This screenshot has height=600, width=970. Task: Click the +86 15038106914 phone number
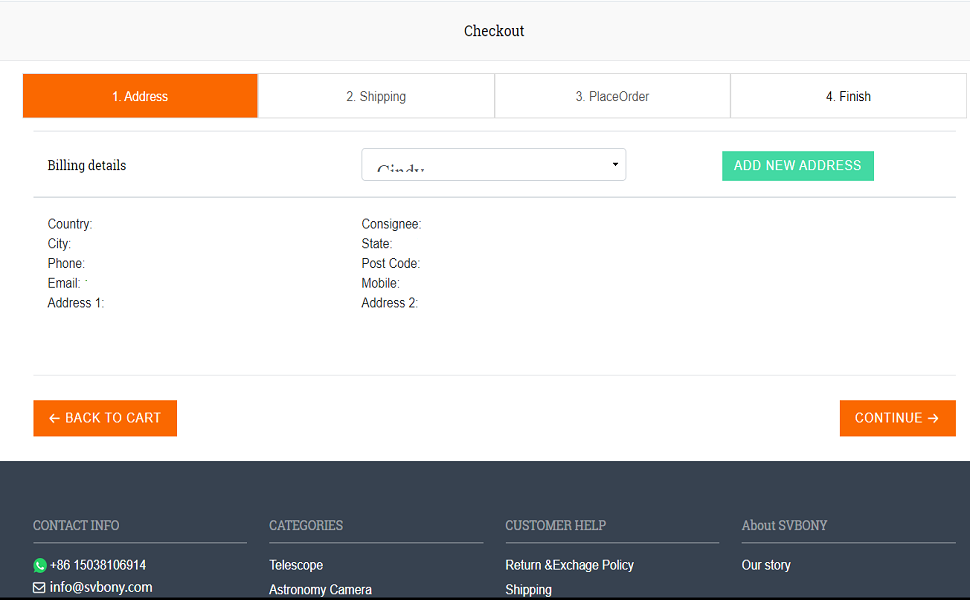[98, 565]
